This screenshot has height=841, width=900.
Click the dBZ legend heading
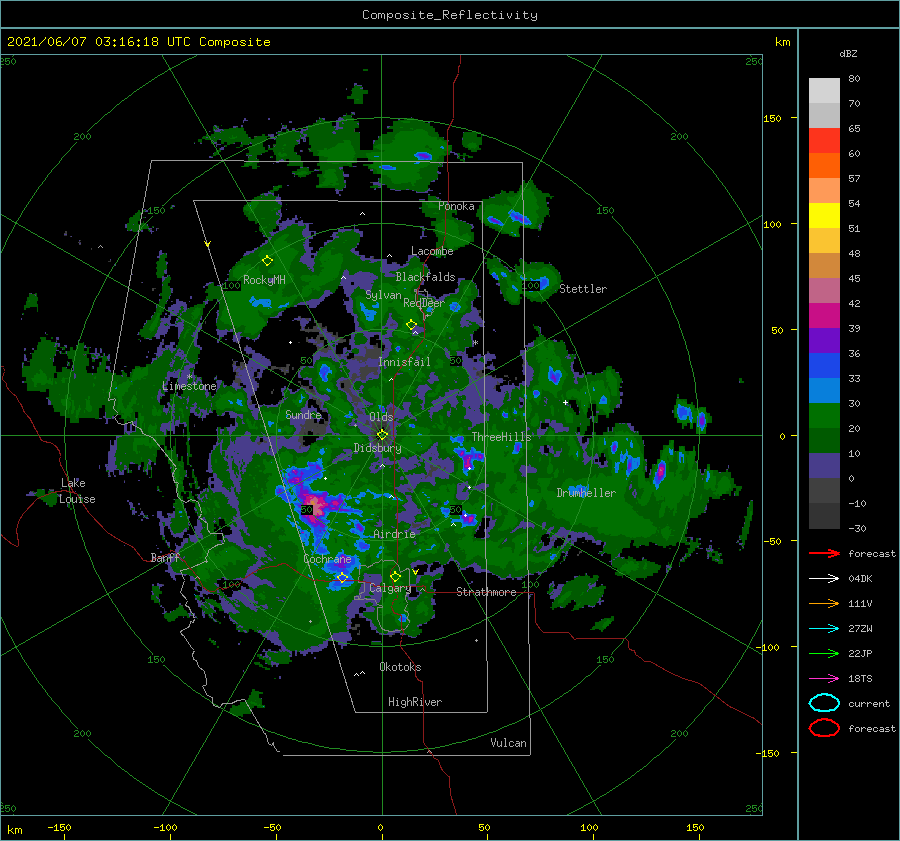point(848,53)
